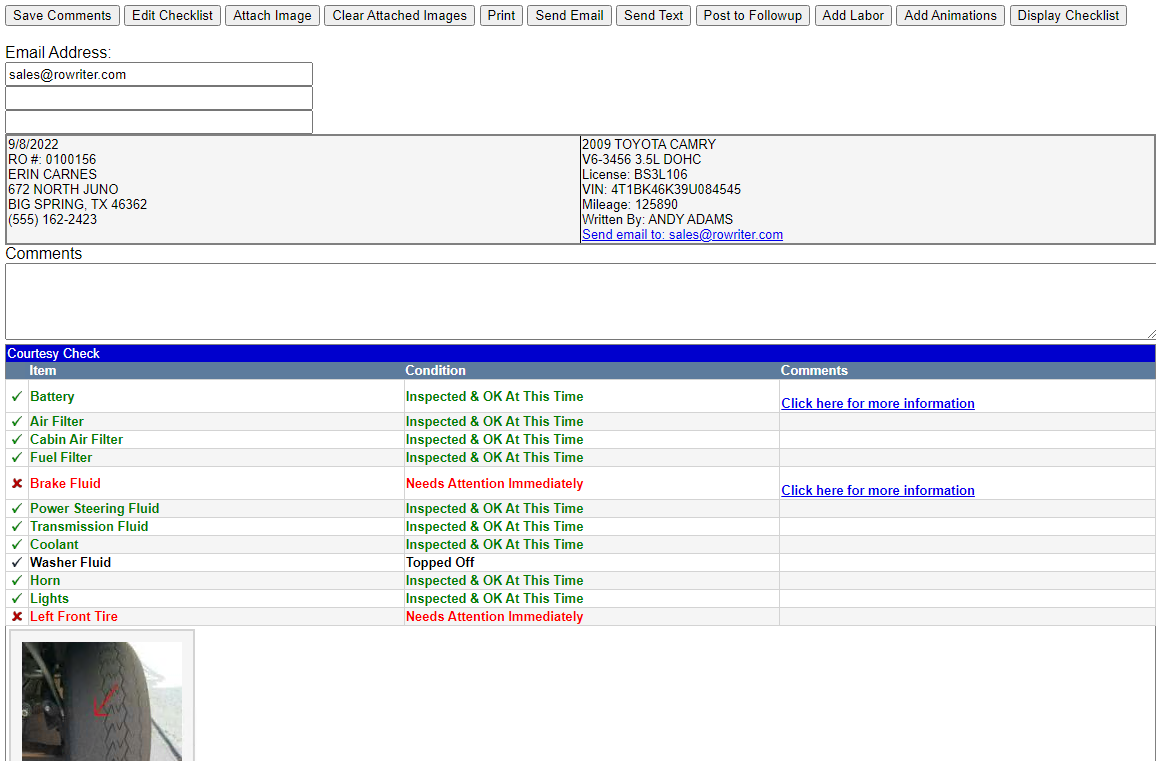Select the third empty email address field

click(159, 122)
